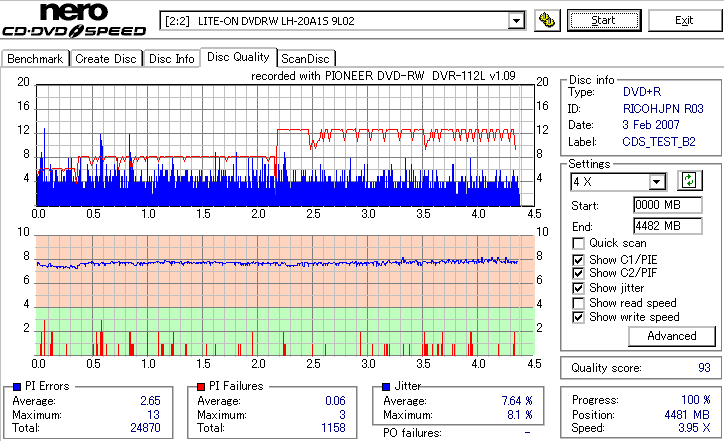The width and height of the screenshot is (724, 441).
Task: Click the Exit button
Action: coord(684,20)
